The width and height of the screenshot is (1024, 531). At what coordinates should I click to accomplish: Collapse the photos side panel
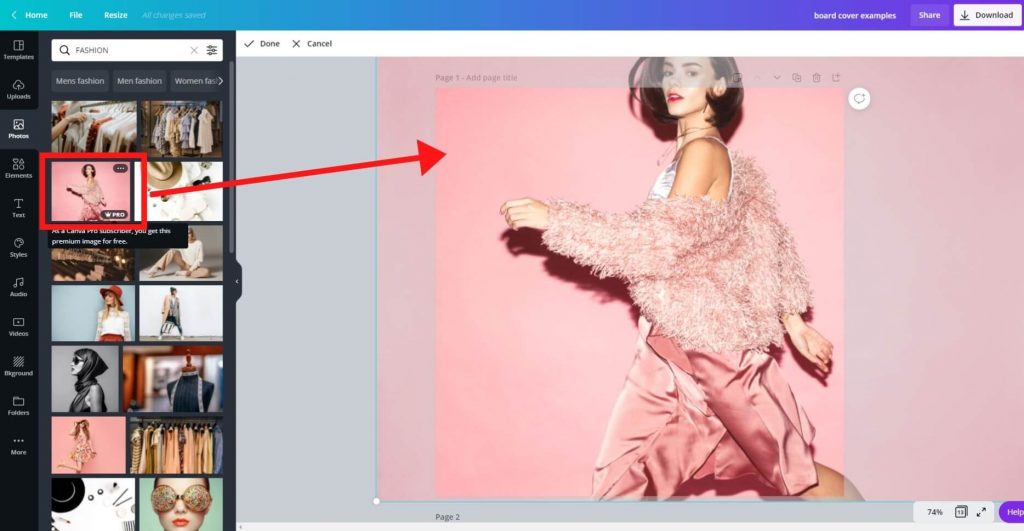(x=237, y=282)
